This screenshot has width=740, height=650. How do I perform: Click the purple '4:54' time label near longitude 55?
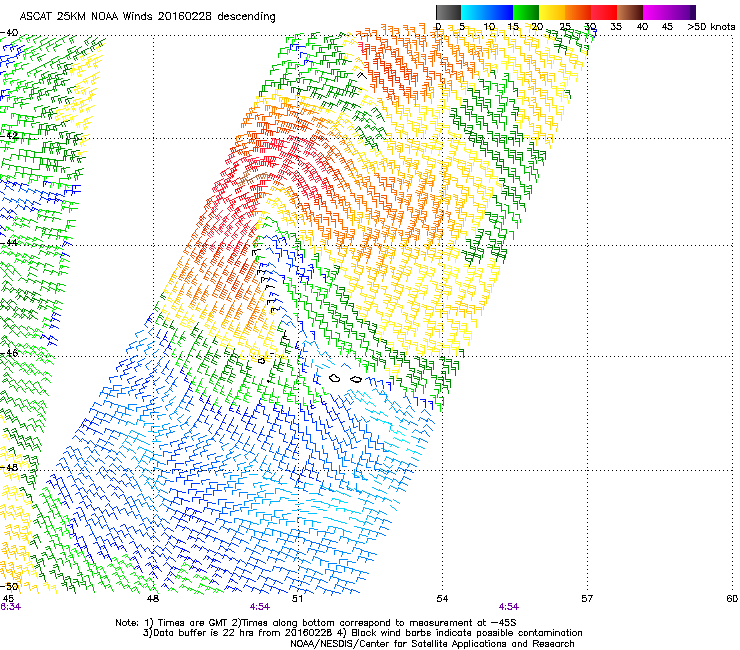[x=508, y=607]
